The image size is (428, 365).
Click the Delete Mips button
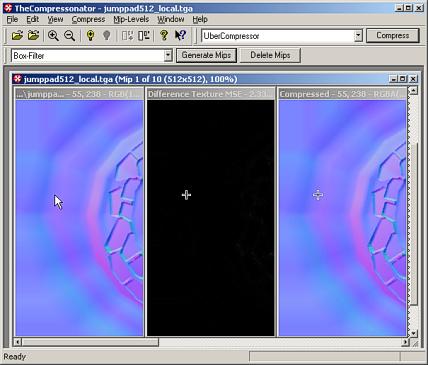pos(270,55)
